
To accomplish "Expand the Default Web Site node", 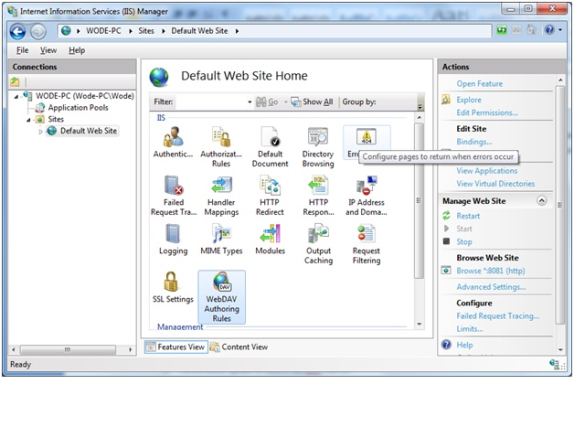I will tap(41, 131).
